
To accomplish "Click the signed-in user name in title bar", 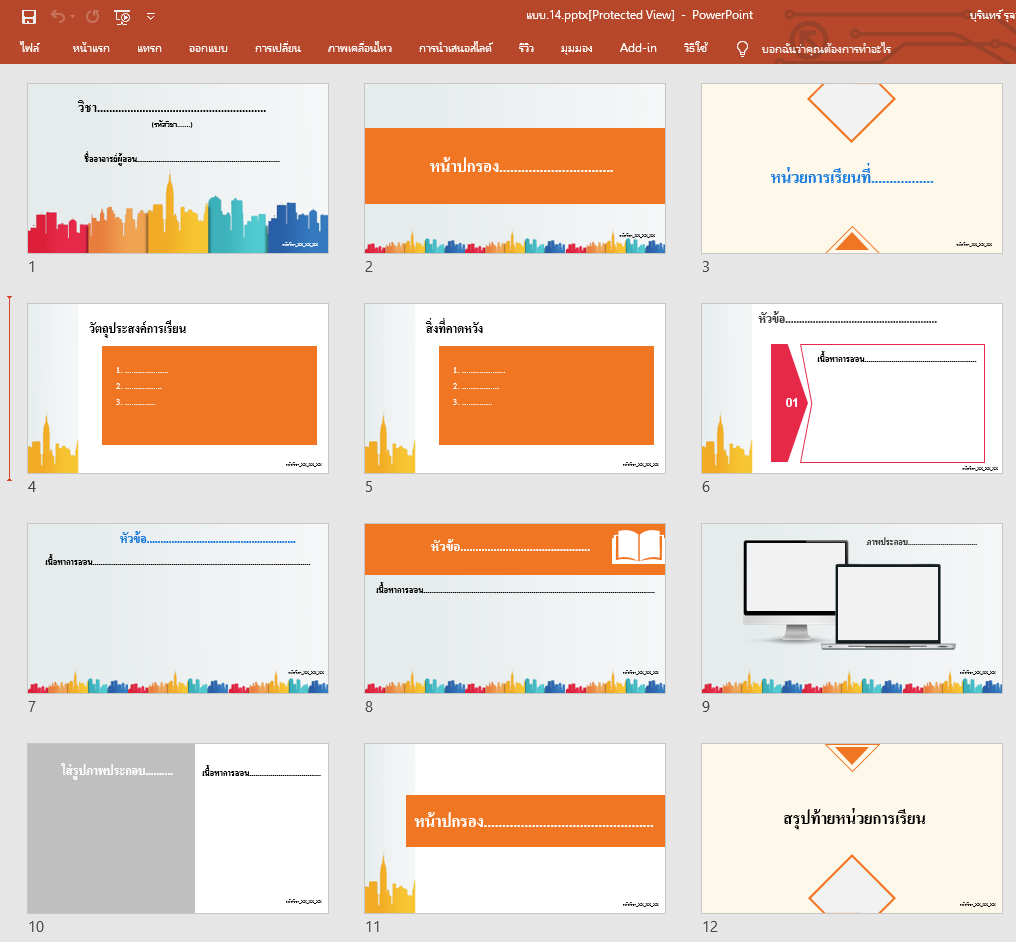I will pos(992,15).
